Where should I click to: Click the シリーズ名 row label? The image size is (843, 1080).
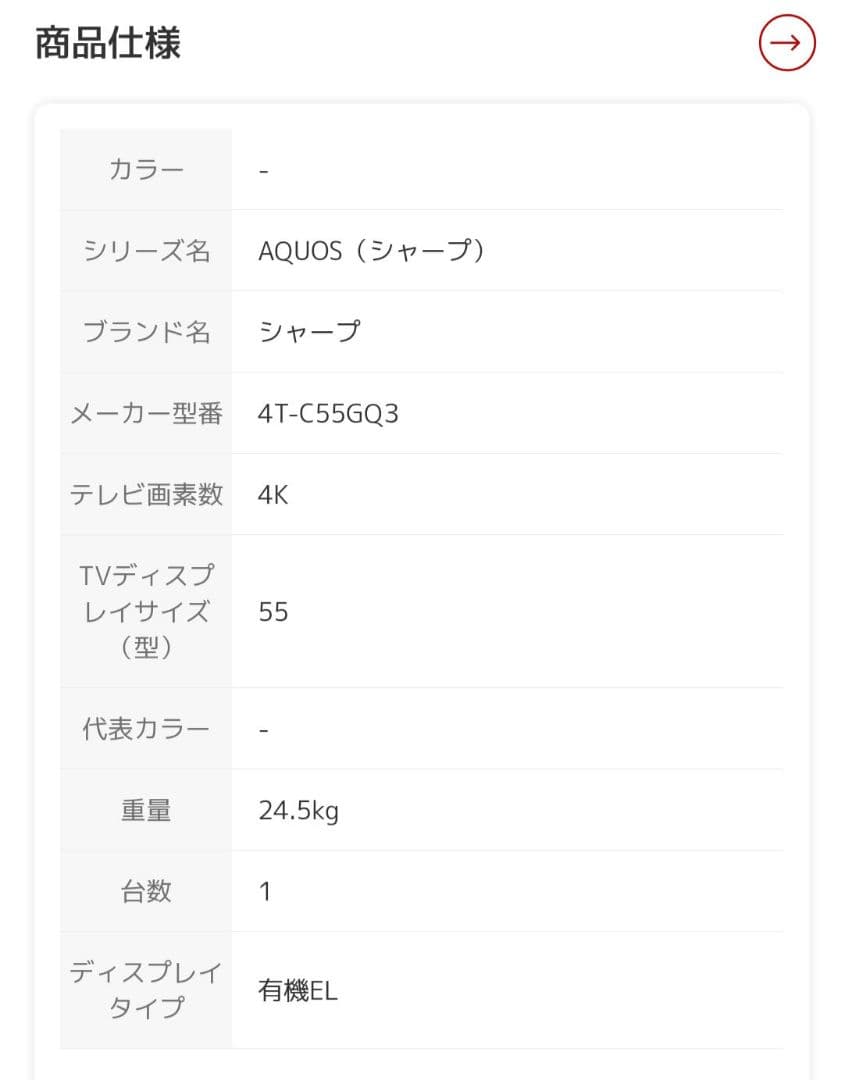(x=147, y=251)
